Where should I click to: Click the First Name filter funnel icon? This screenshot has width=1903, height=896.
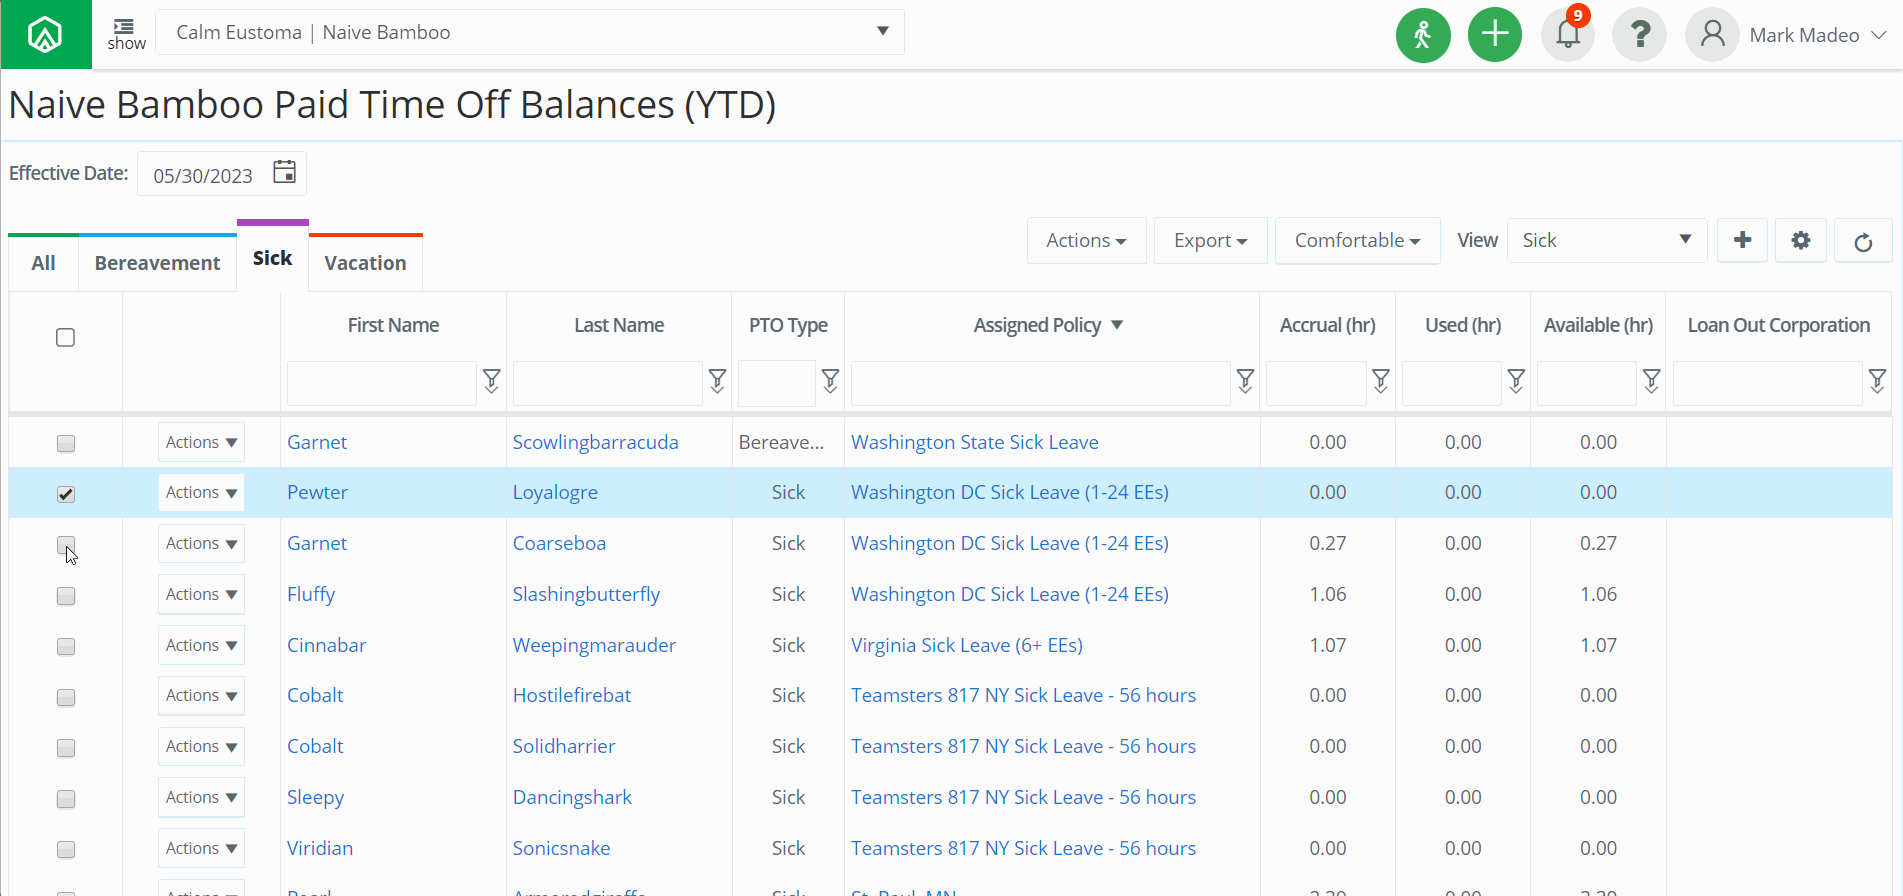(x=492, y=380)
